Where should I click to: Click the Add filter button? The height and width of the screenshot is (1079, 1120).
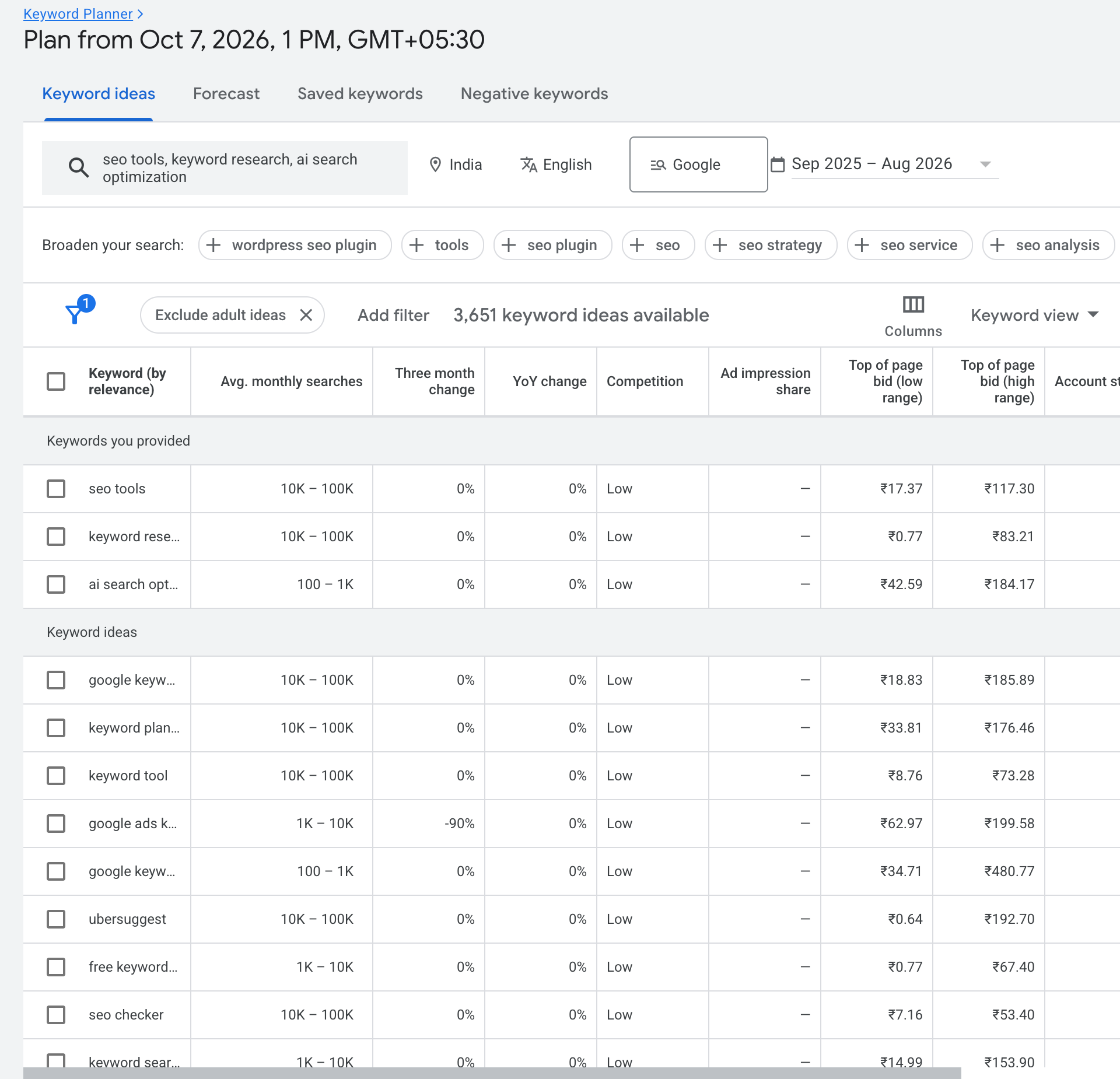[x=393, y=315]
